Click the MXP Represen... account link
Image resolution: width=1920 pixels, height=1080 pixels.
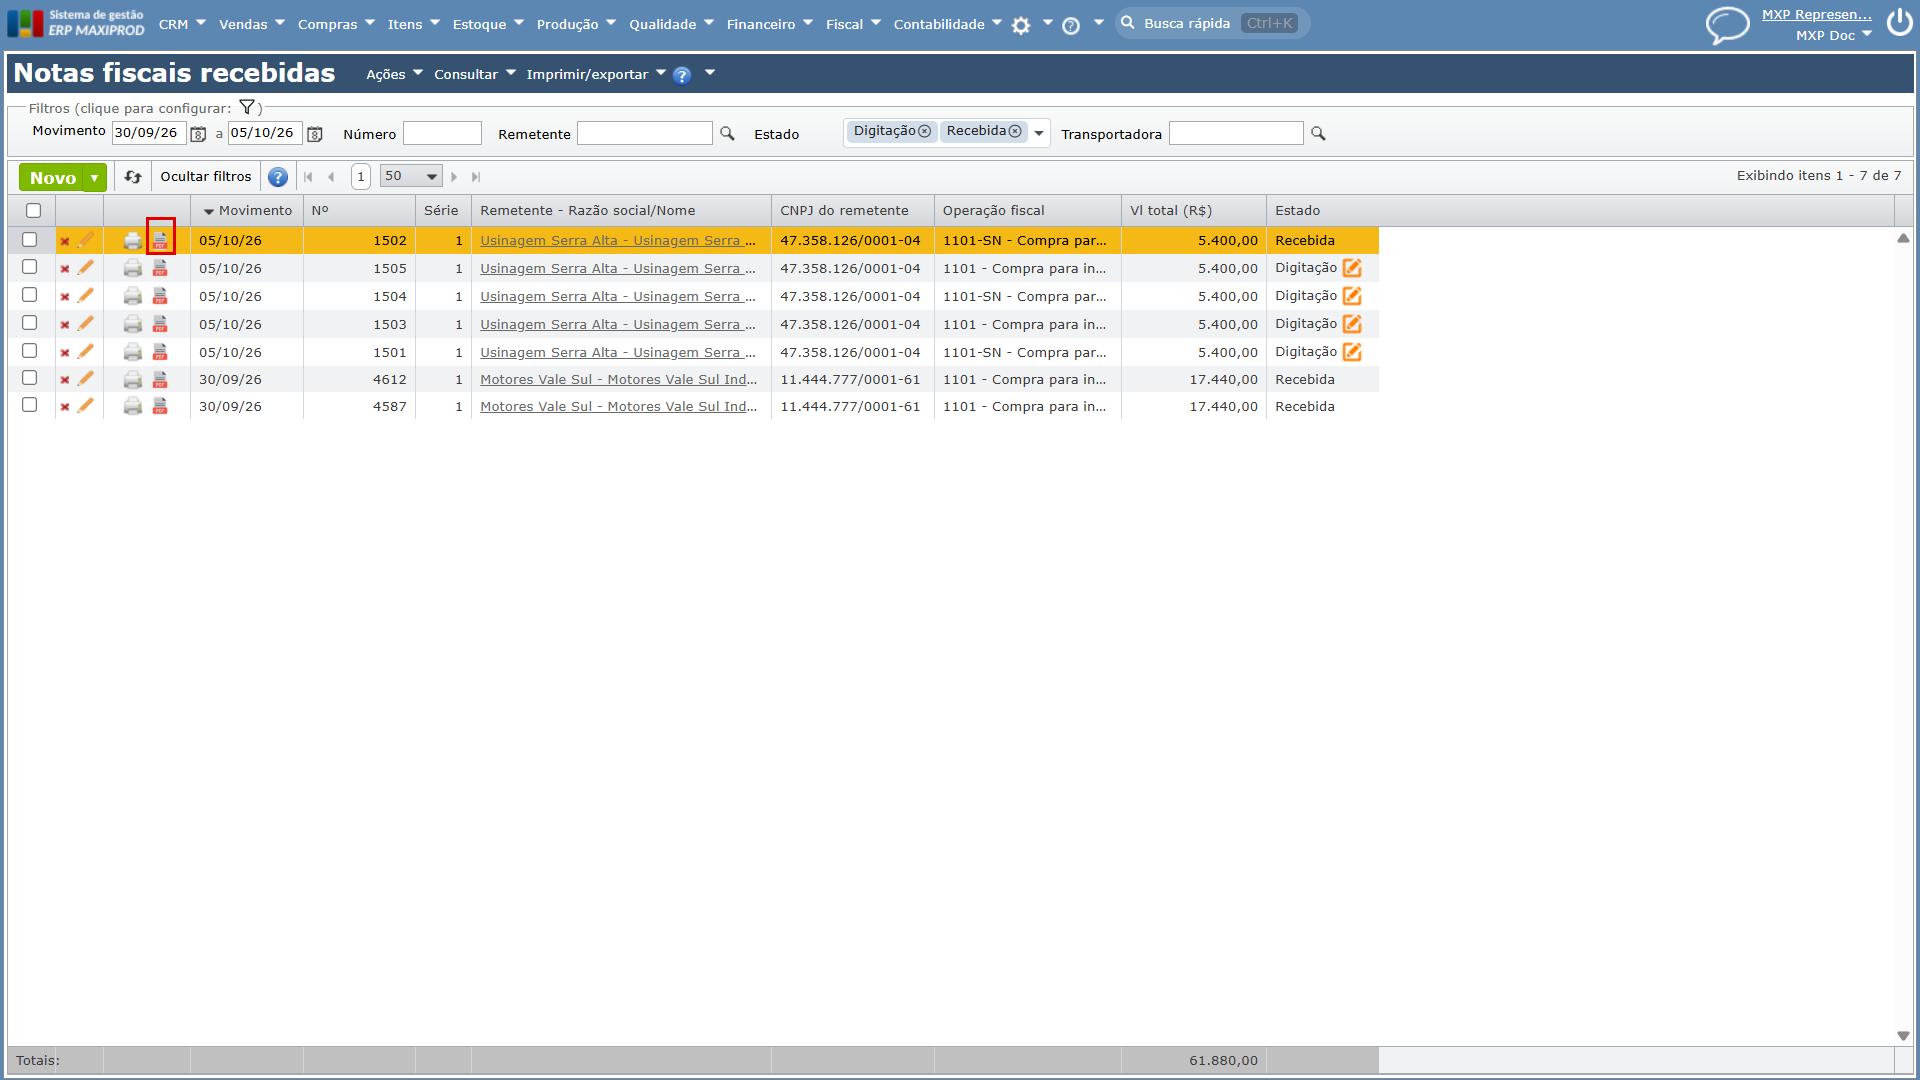1817,14
